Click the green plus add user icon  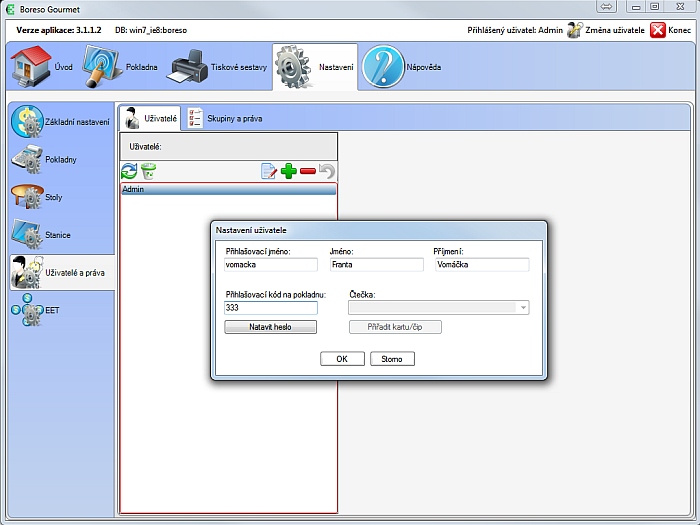[x=288, y=171]
